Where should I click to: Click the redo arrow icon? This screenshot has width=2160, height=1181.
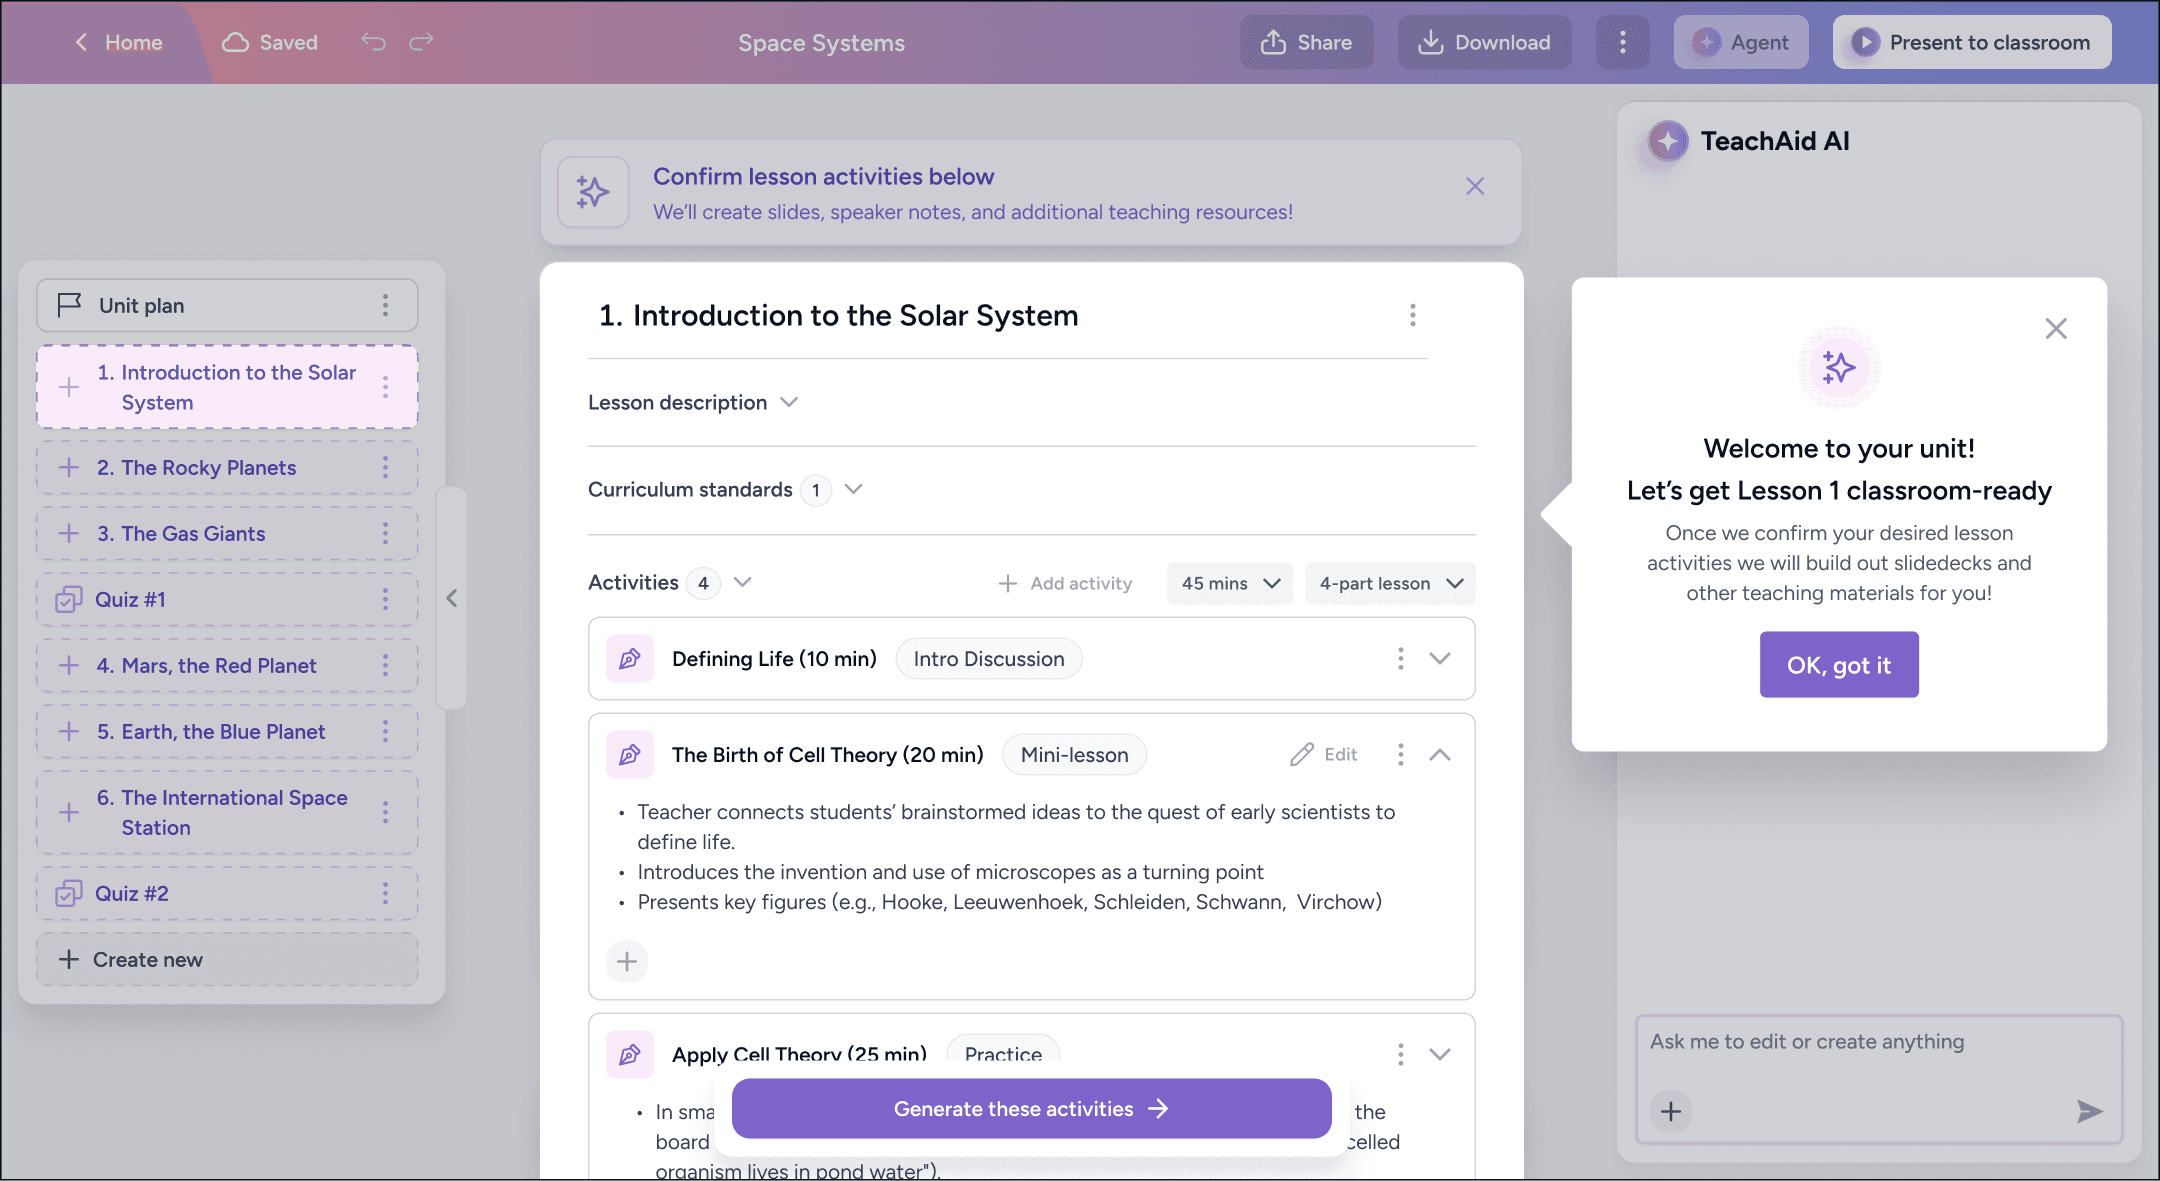coord(421,42)
